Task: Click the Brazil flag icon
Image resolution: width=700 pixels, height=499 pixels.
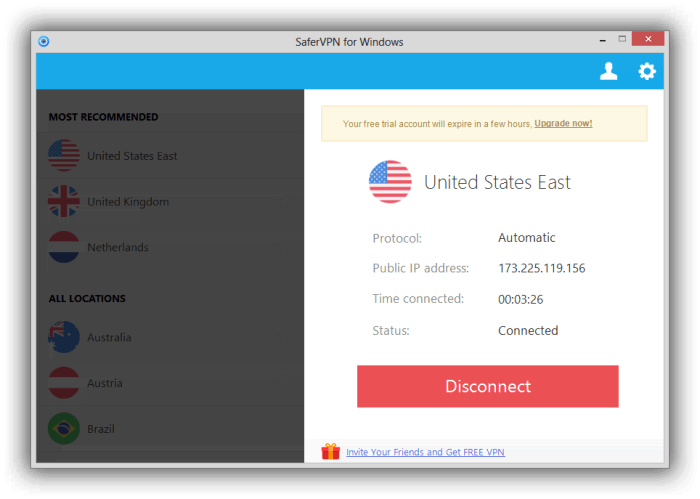Action: pos(64,428)
